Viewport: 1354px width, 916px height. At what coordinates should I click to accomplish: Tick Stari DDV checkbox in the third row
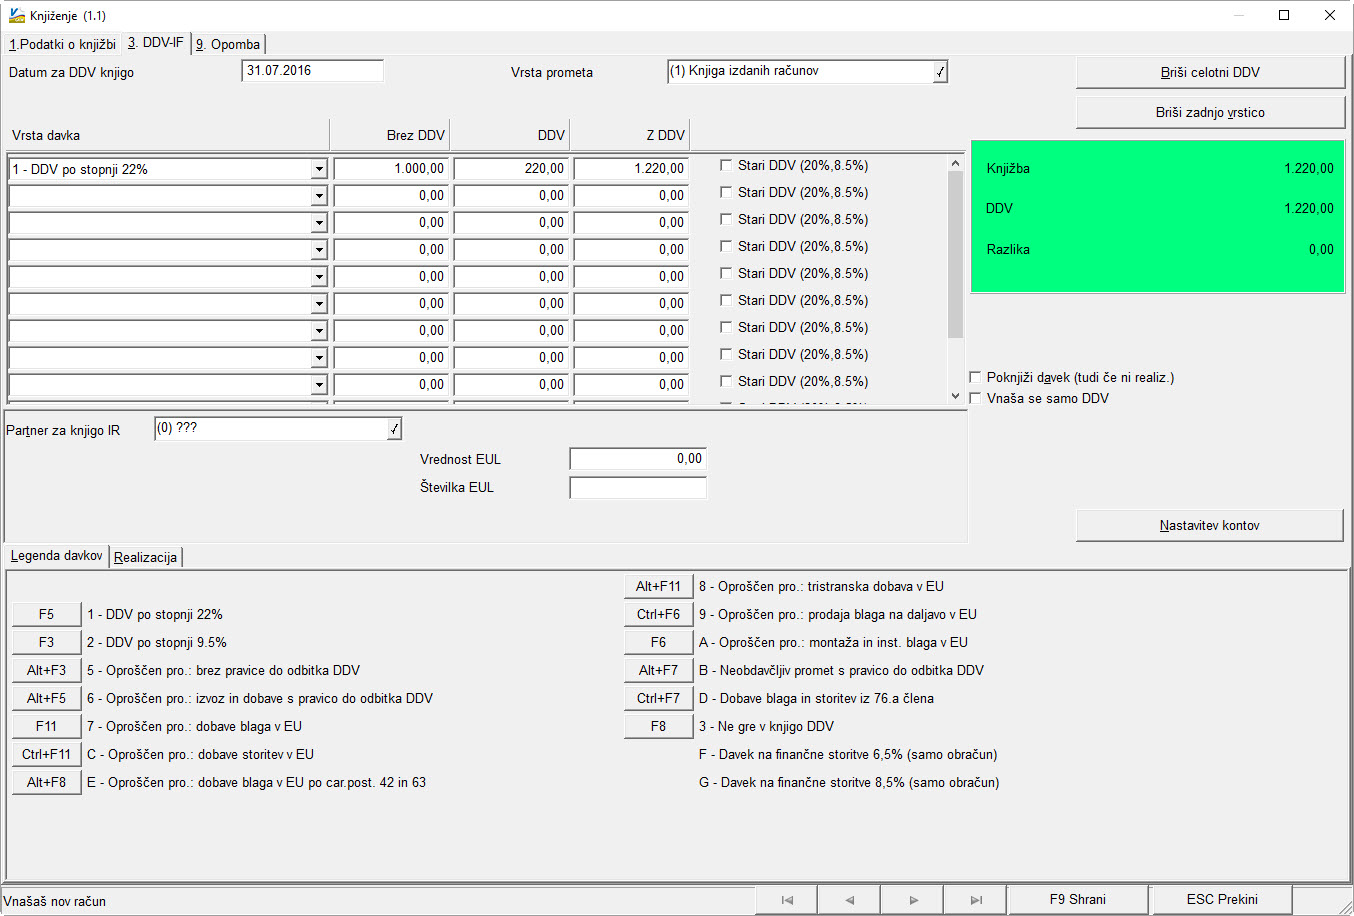pos(726,219)
